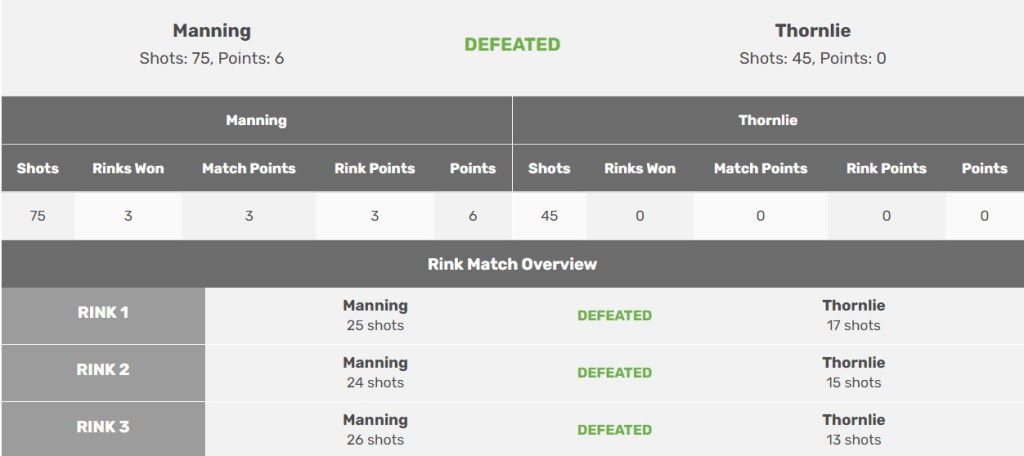Viewport: 1024px width, 456px height.
Task: Click Thornlie's Match Points column header
Action: [x=760, y=168]
